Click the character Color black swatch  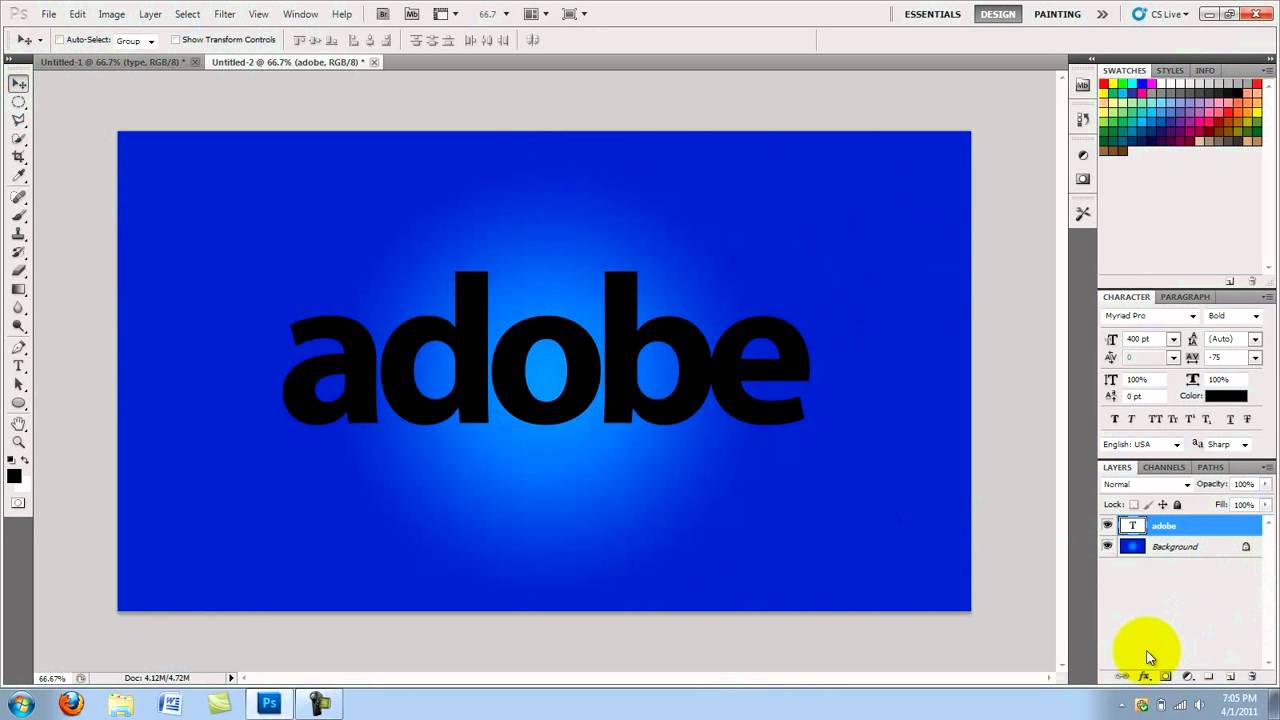(1226, 396)
